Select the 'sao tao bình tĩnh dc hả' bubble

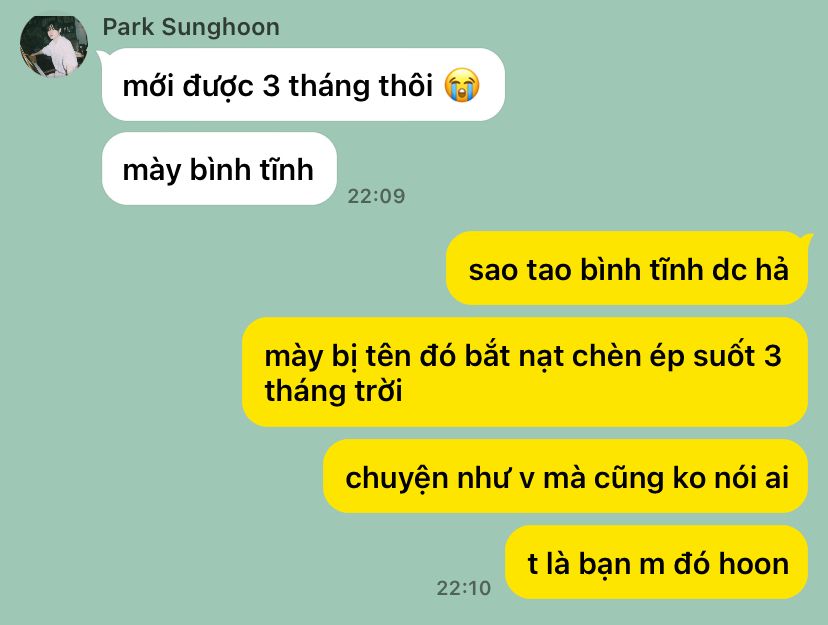tap(627, 269)
